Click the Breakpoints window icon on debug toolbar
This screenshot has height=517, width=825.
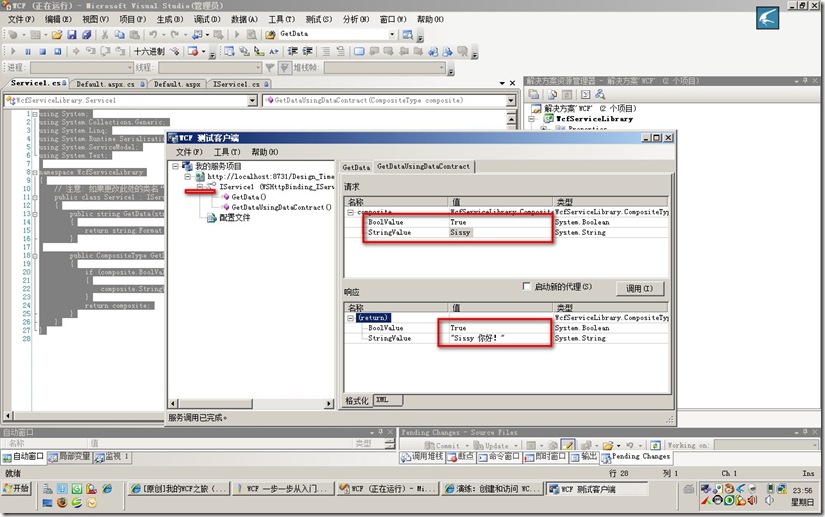pyautogui.click(x=193, y=52)
